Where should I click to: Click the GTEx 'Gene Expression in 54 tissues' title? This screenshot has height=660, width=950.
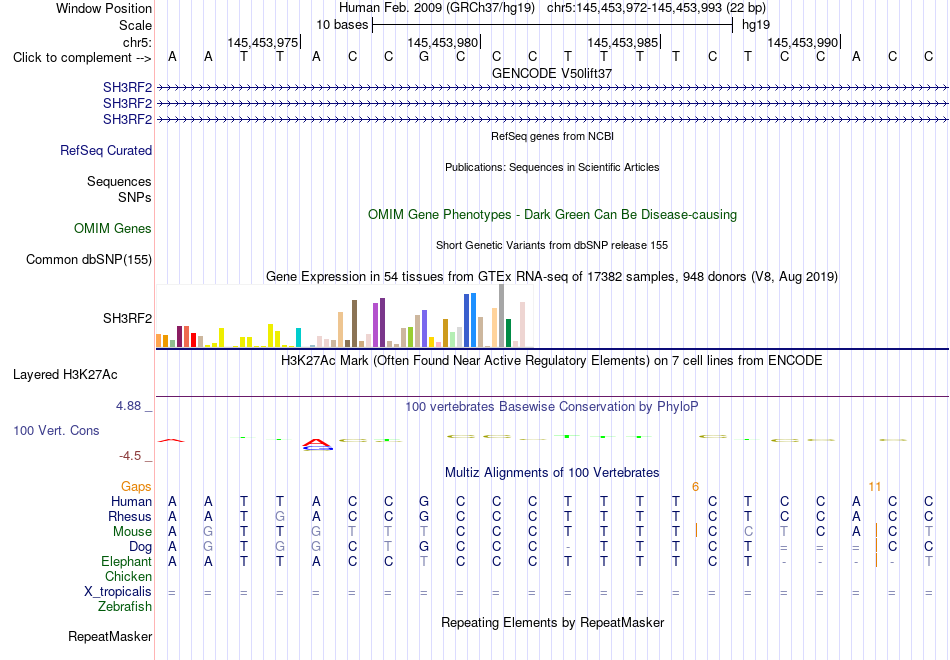pos(552,277)
